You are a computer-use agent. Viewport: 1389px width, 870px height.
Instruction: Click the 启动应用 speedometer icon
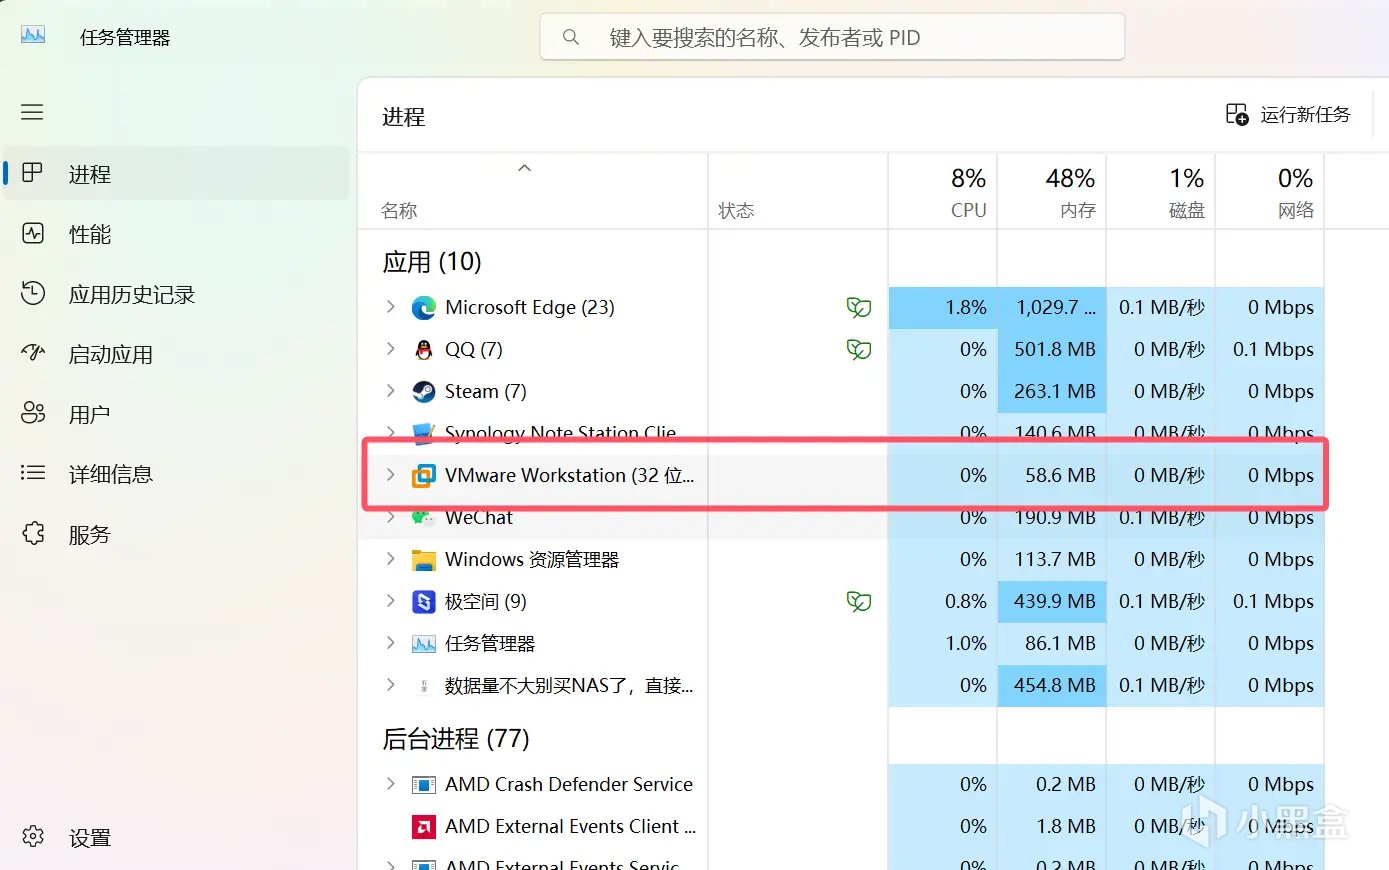[33, 353]
